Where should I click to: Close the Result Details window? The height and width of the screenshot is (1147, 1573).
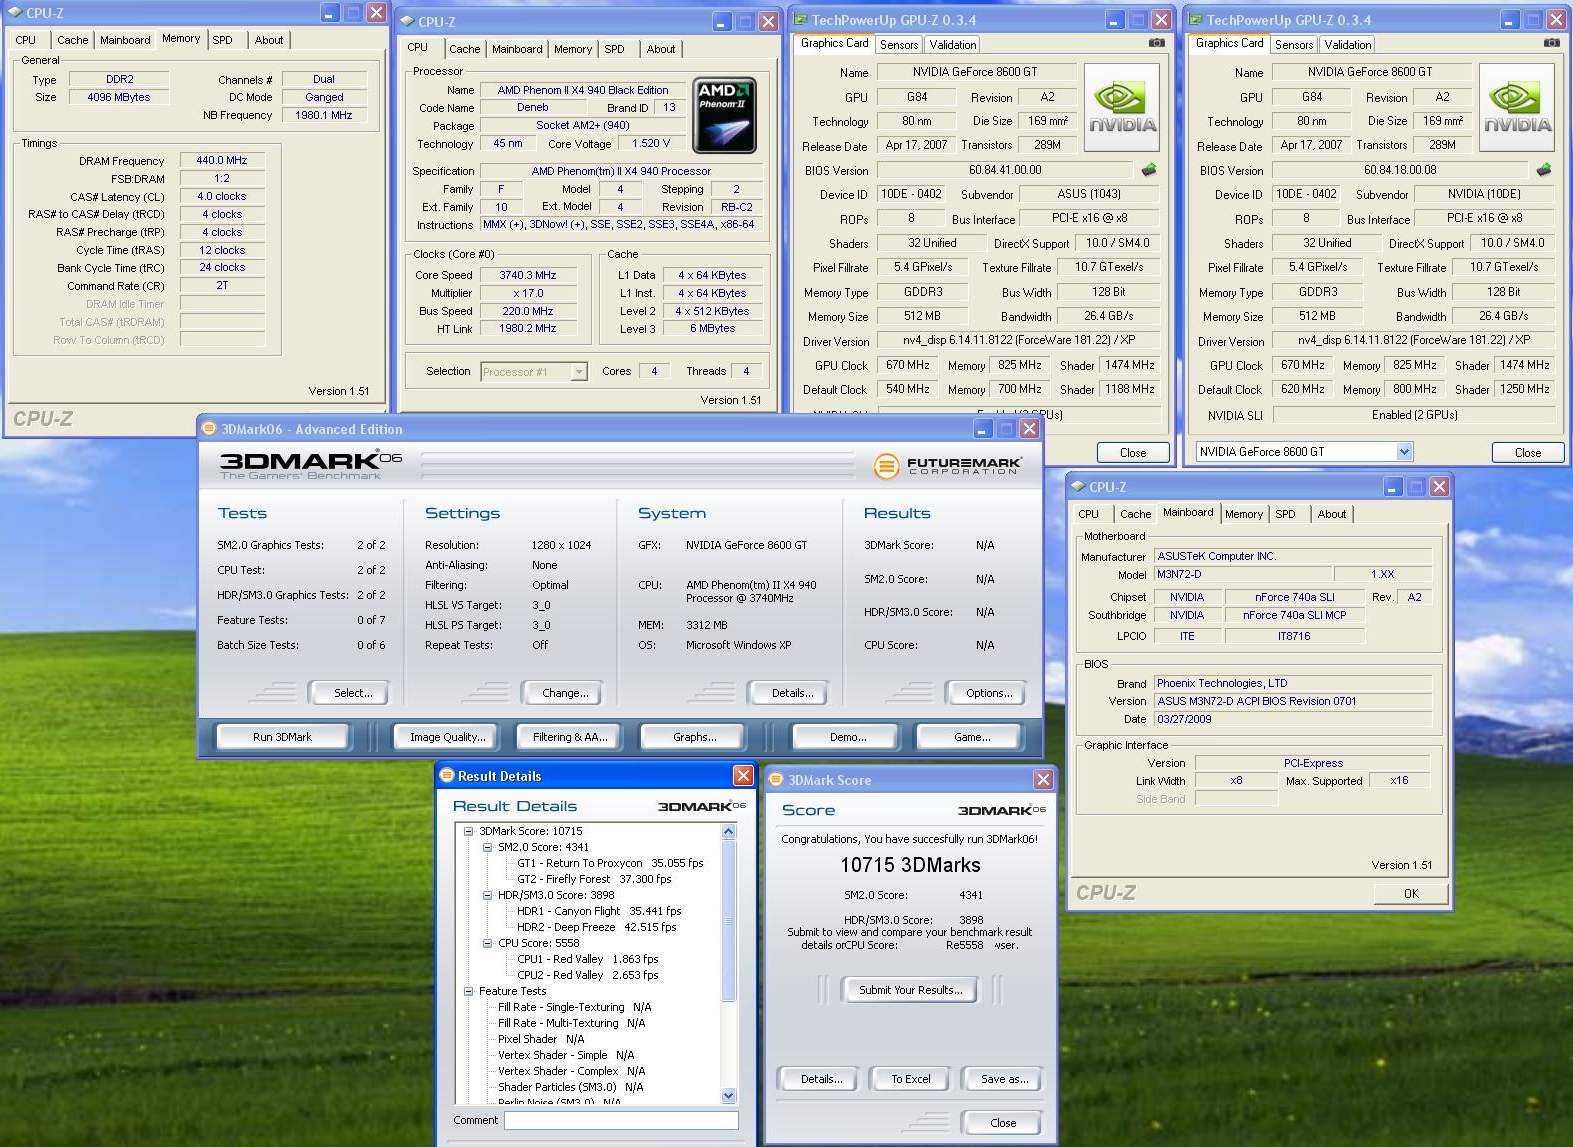(x=743, y=776)
